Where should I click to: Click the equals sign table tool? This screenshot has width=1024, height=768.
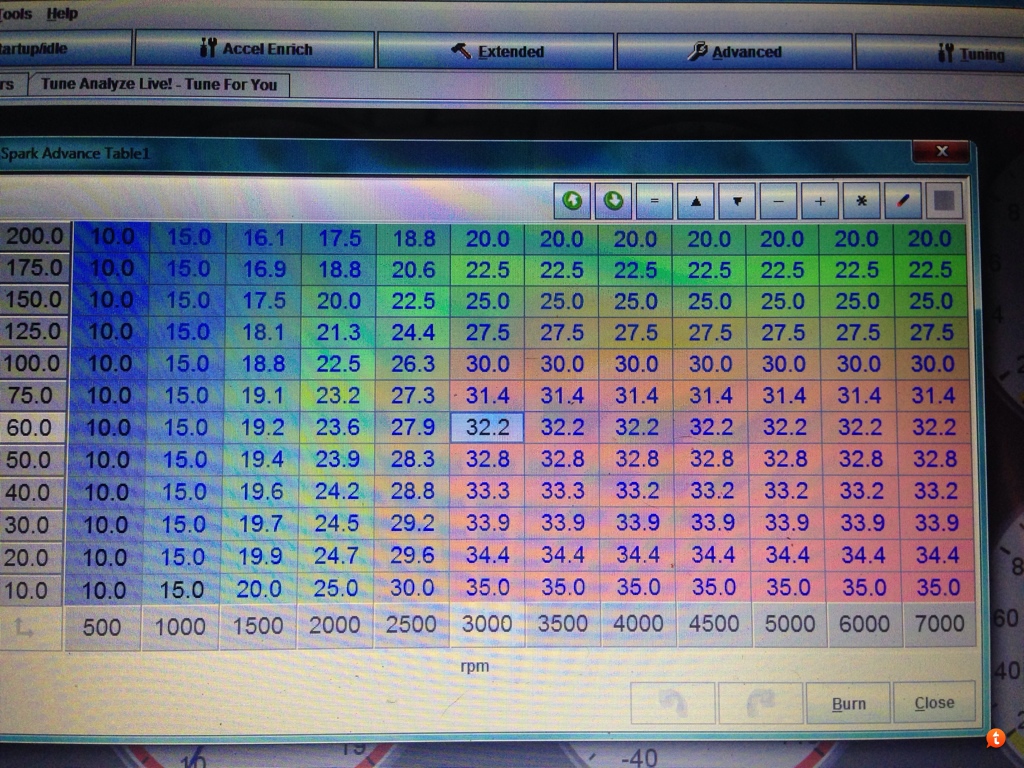tap(654, 201)
